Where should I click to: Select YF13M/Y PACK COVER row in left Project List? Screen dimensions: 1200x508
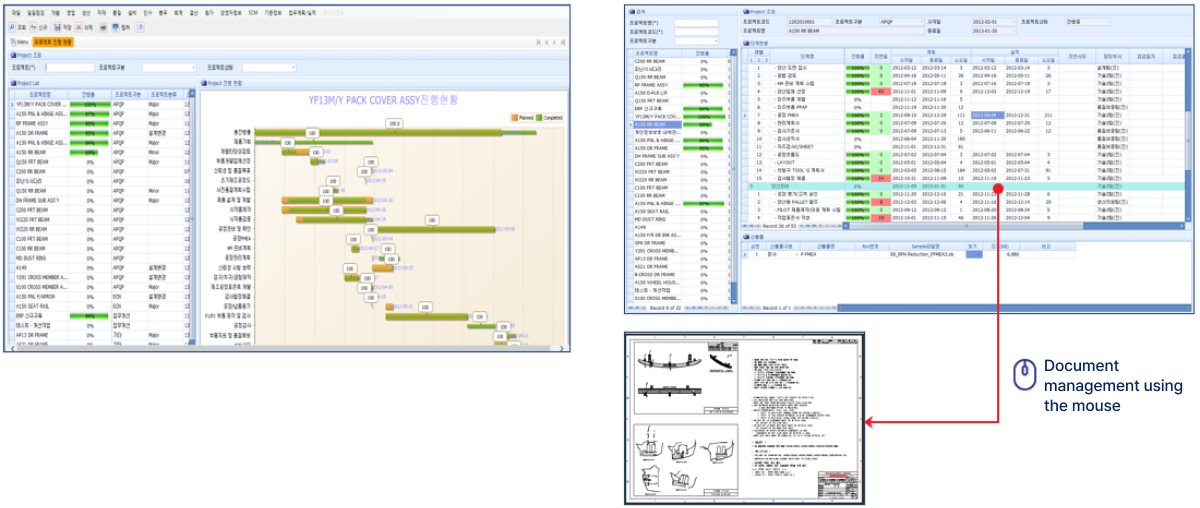pos(100,104)
